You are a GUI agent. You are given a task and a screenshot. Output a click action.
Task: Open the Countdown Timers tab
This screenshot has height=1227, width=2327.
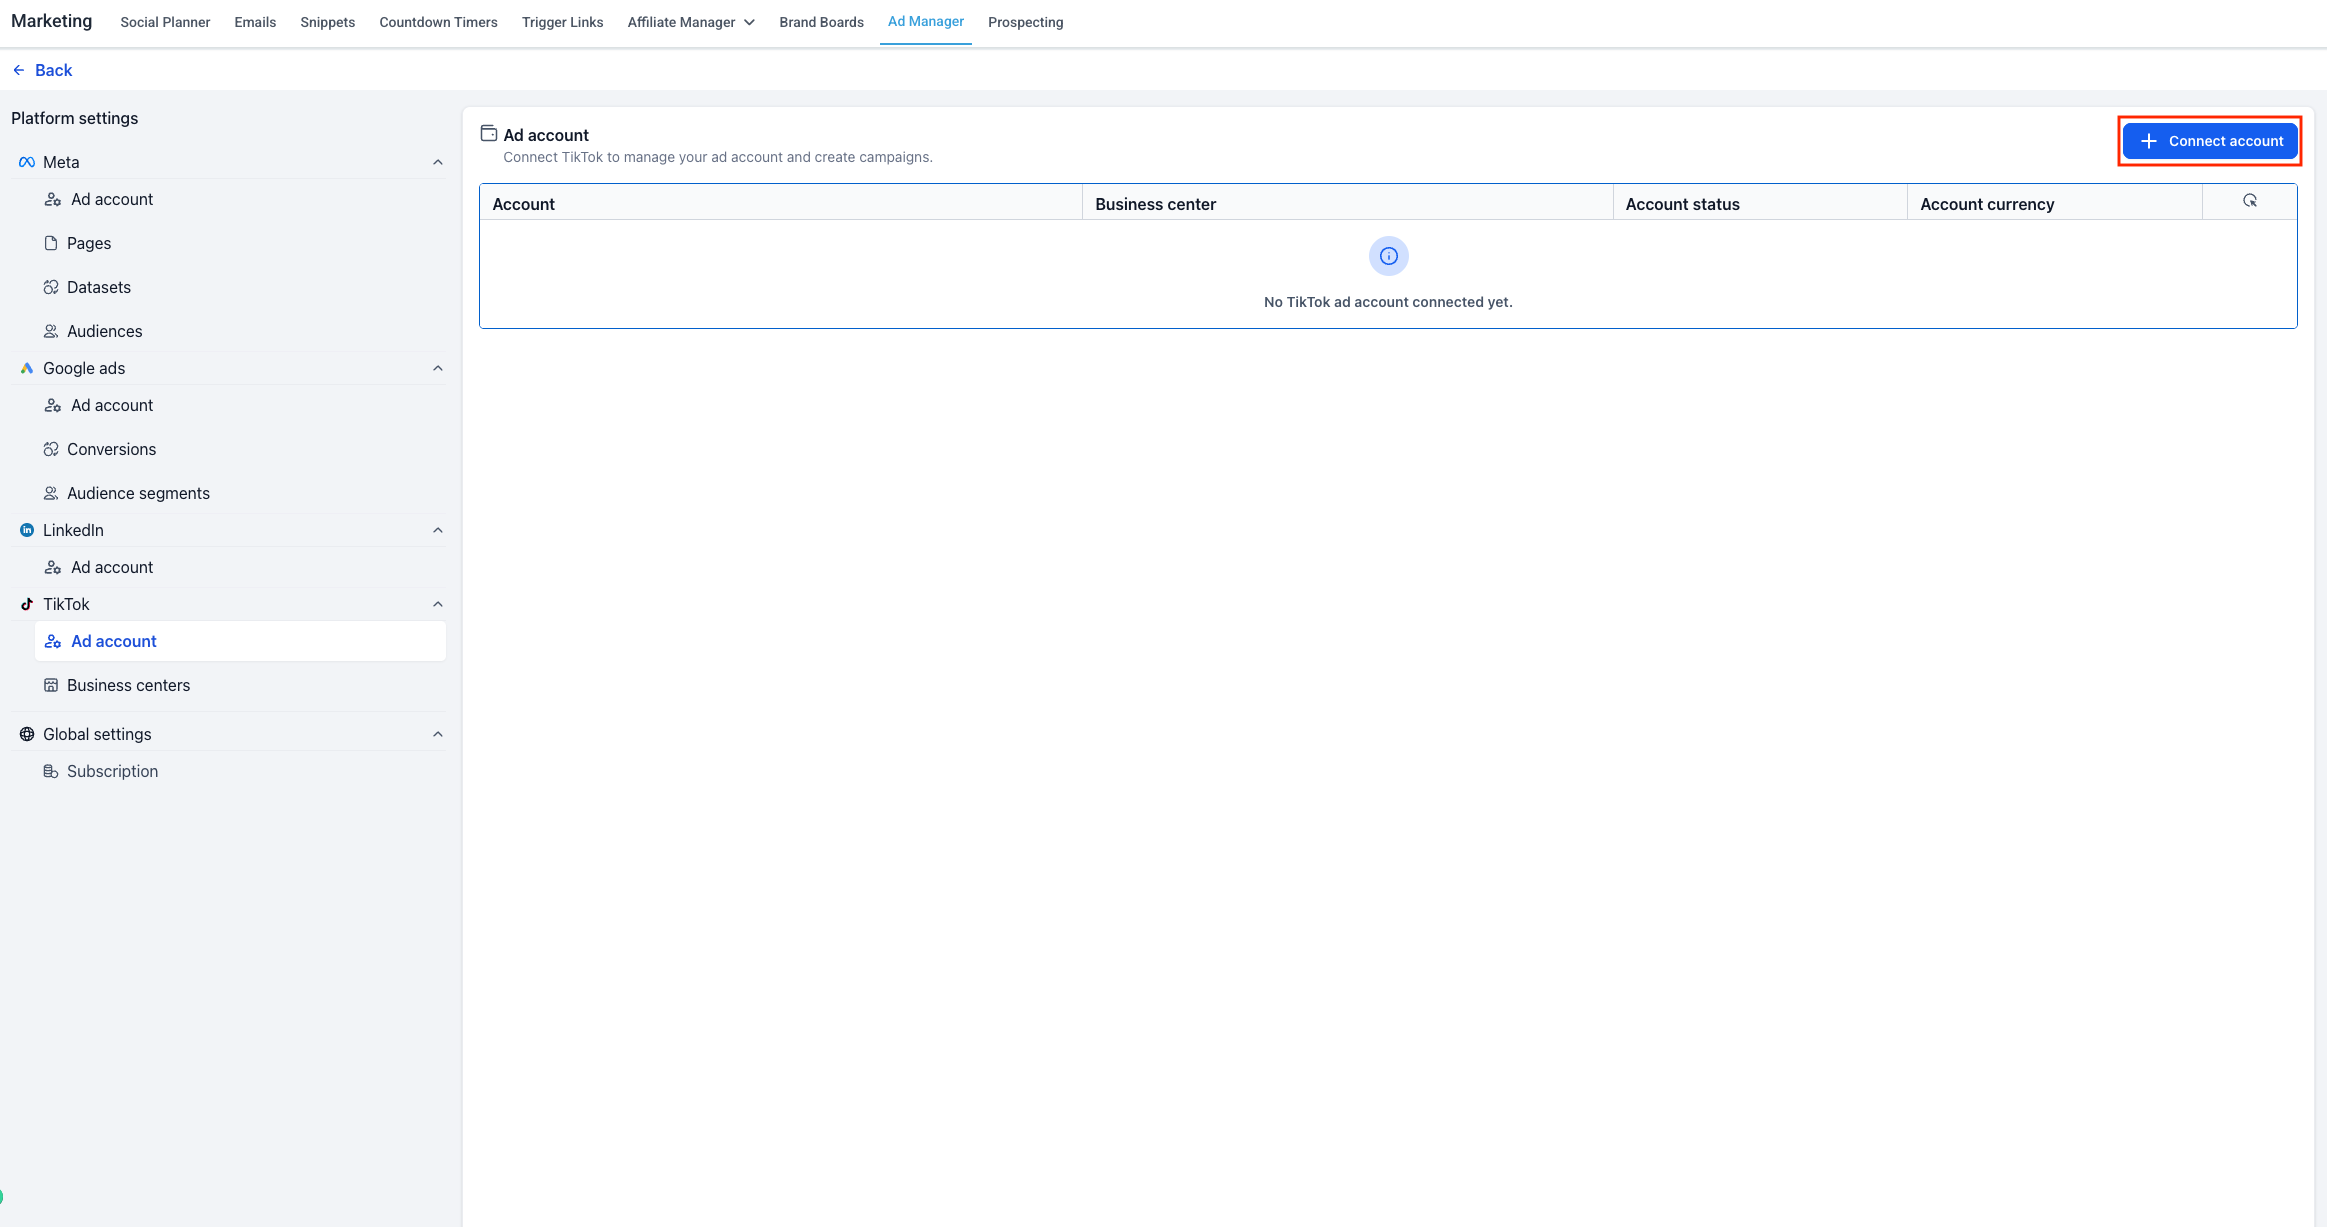pyautogui.click(x=438, y=22)
